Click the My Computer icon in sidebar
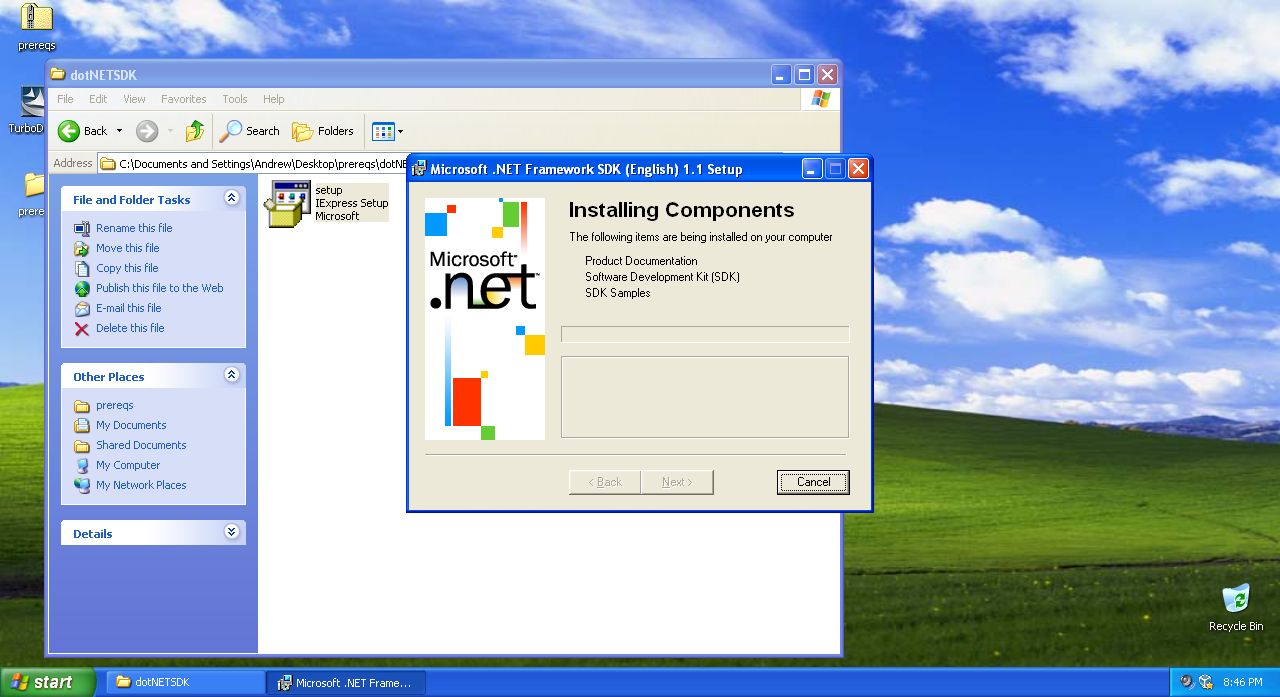 (x=82, y=465)
